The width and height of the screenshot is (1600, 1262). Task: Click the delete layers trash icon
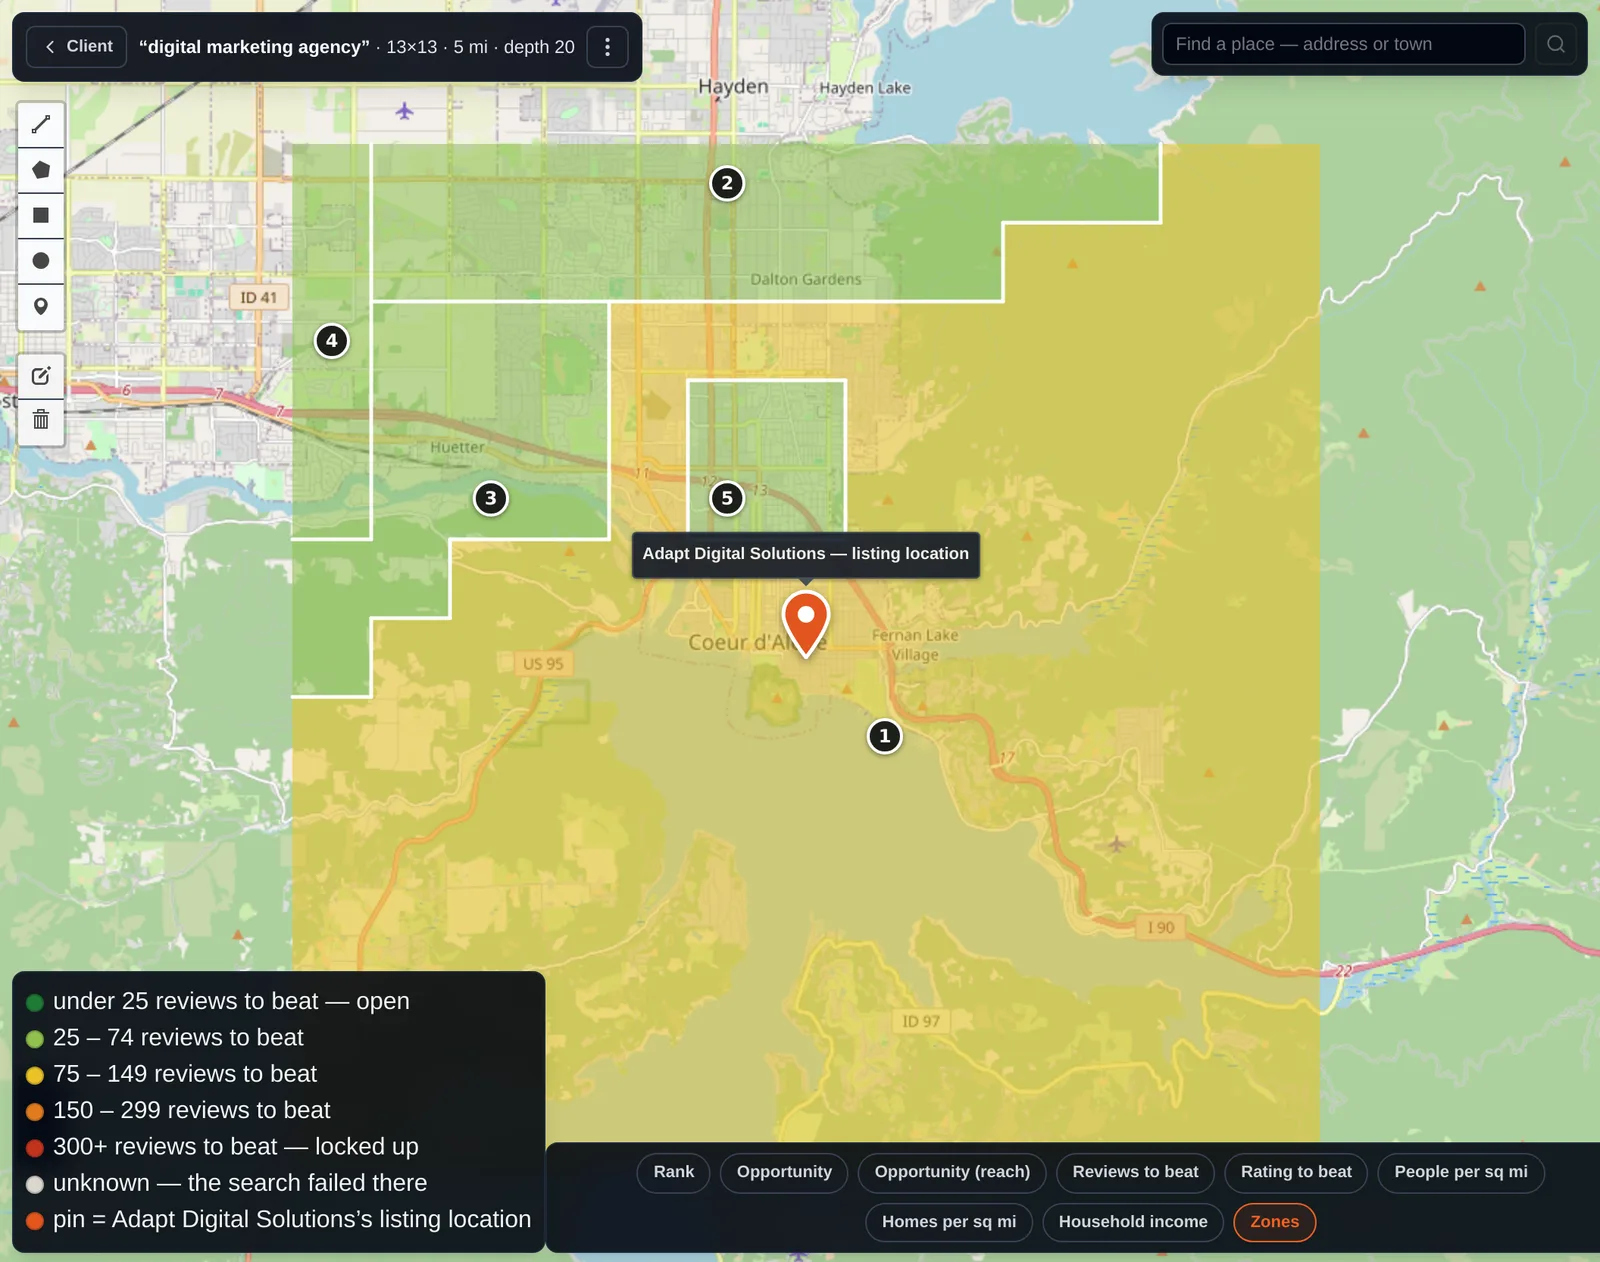pos(41,420)
